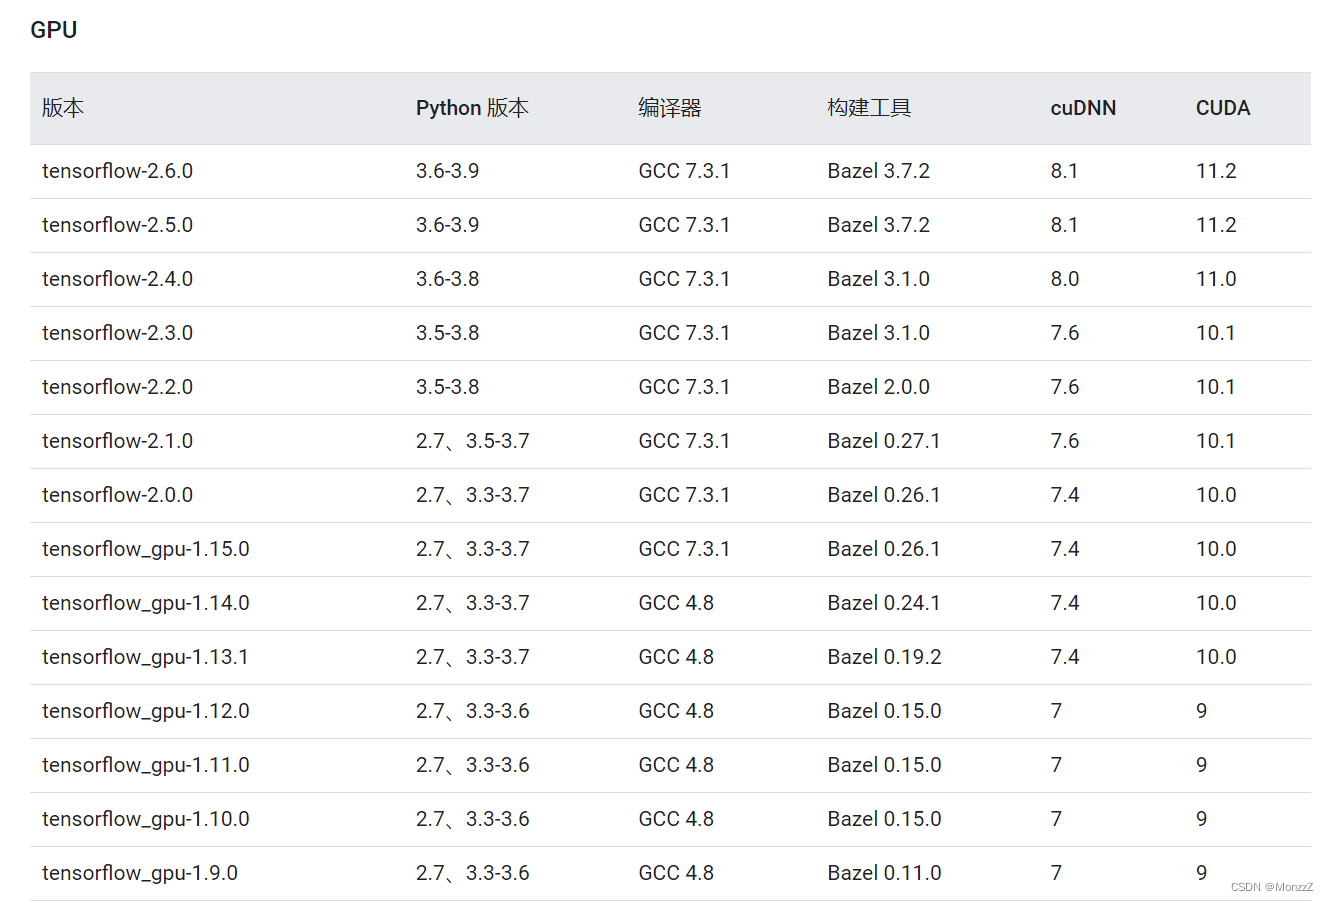1329x901 pixels.
Task: Click the Bazel 0.27.1 cell
Action: [884, 441]
